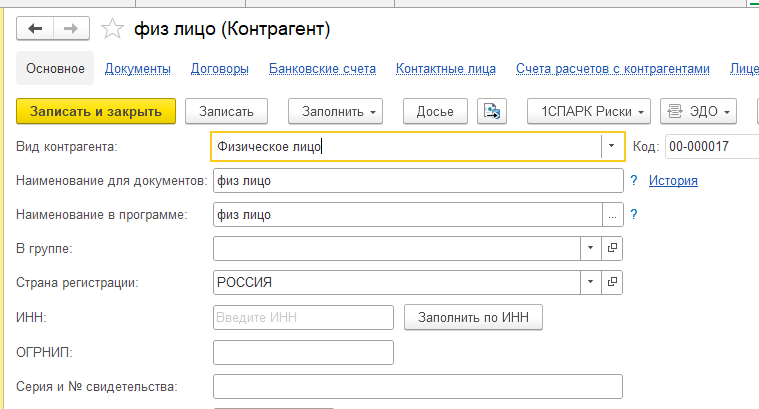Open the История link

673,181
